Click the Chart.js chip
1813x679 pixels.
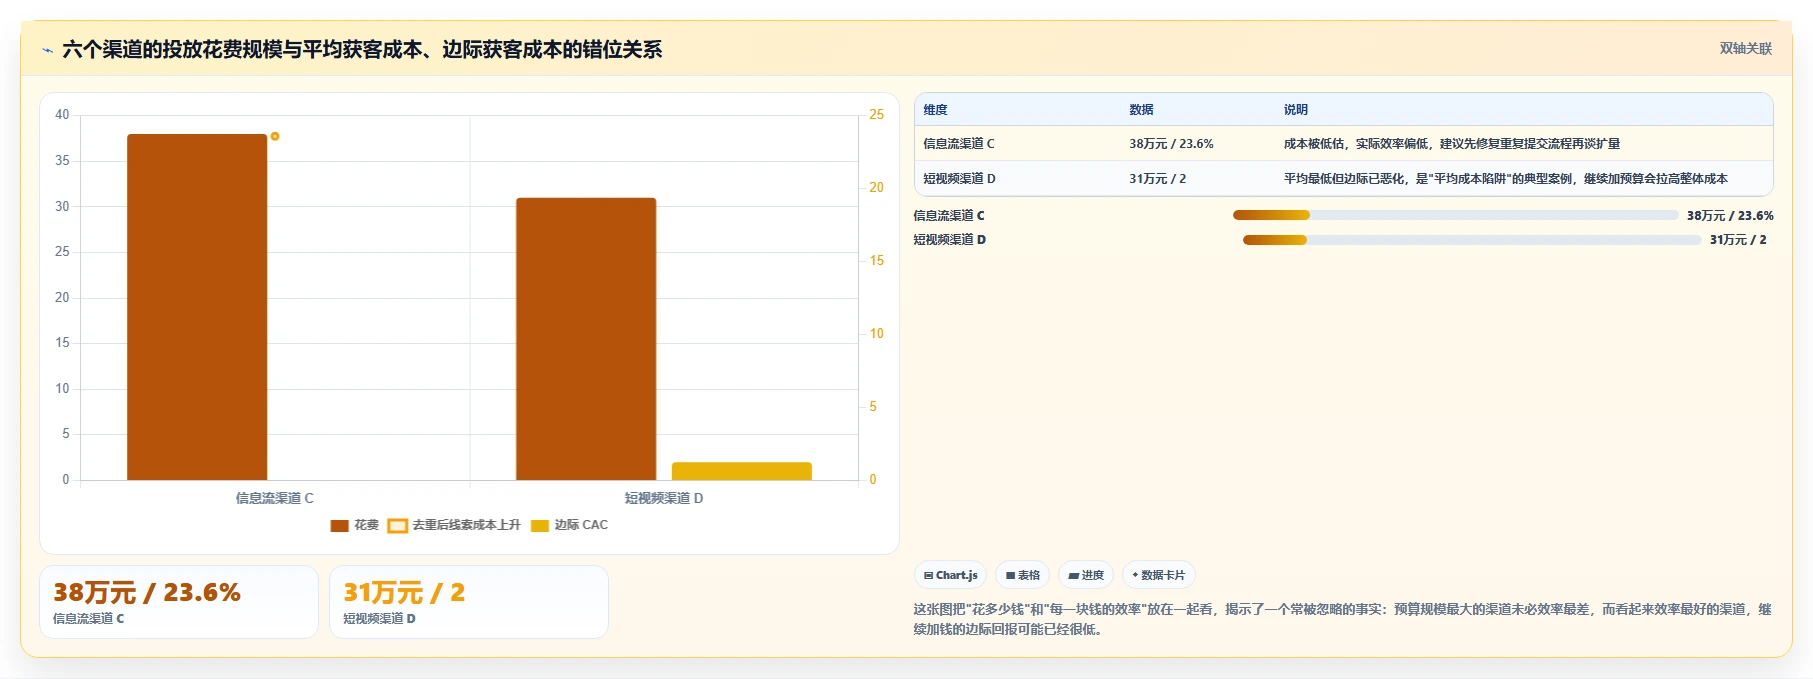[x=950, y=575]
